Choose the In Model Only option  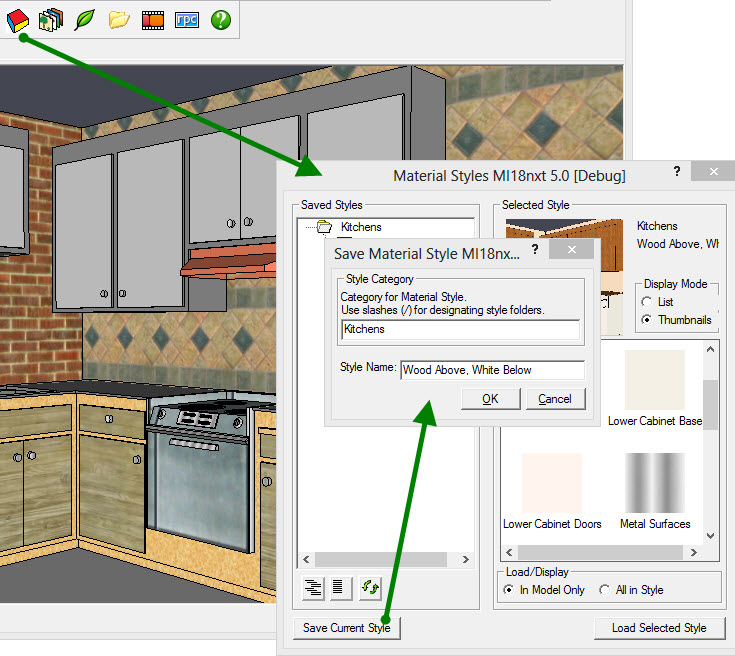click(x=510, y=590)
